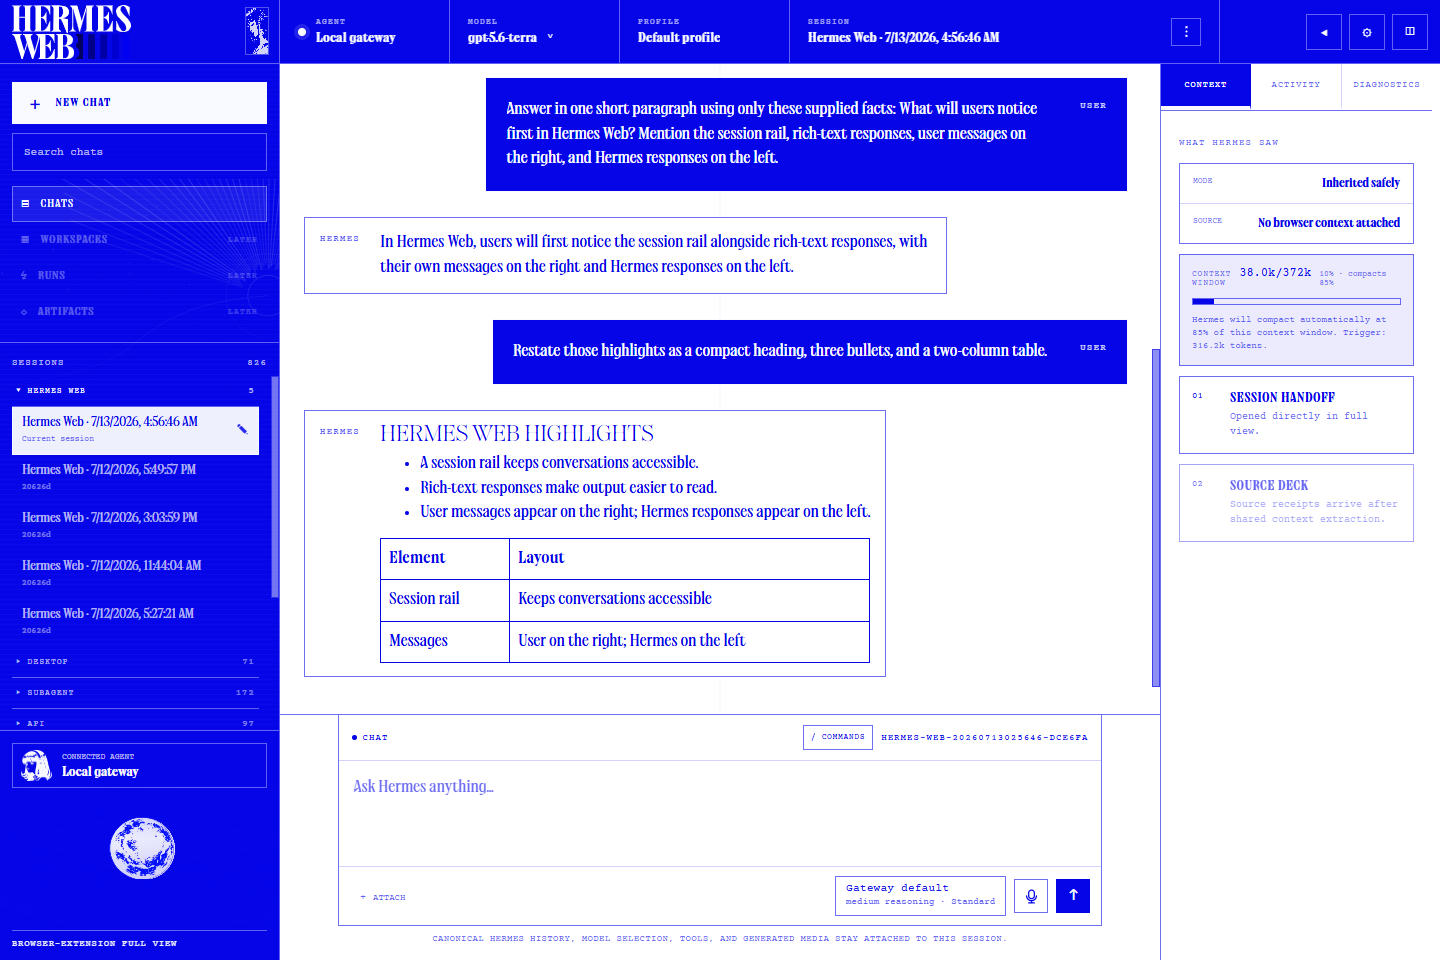This screenshot has width=1440, height=960.
Task: Expand the API sessions group
Action: [135, 723]
